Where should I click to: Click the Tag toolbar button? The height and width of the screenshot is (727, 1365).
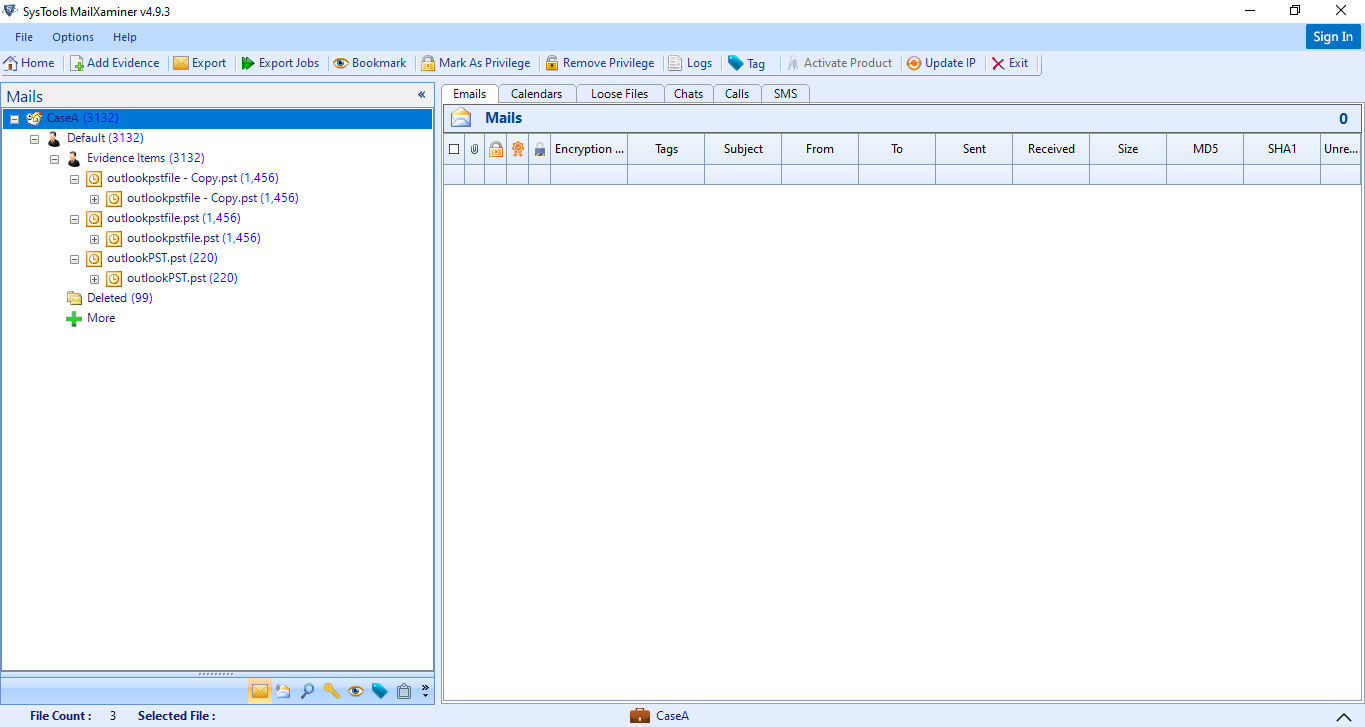pyautogui.click(x=747, y=63)
